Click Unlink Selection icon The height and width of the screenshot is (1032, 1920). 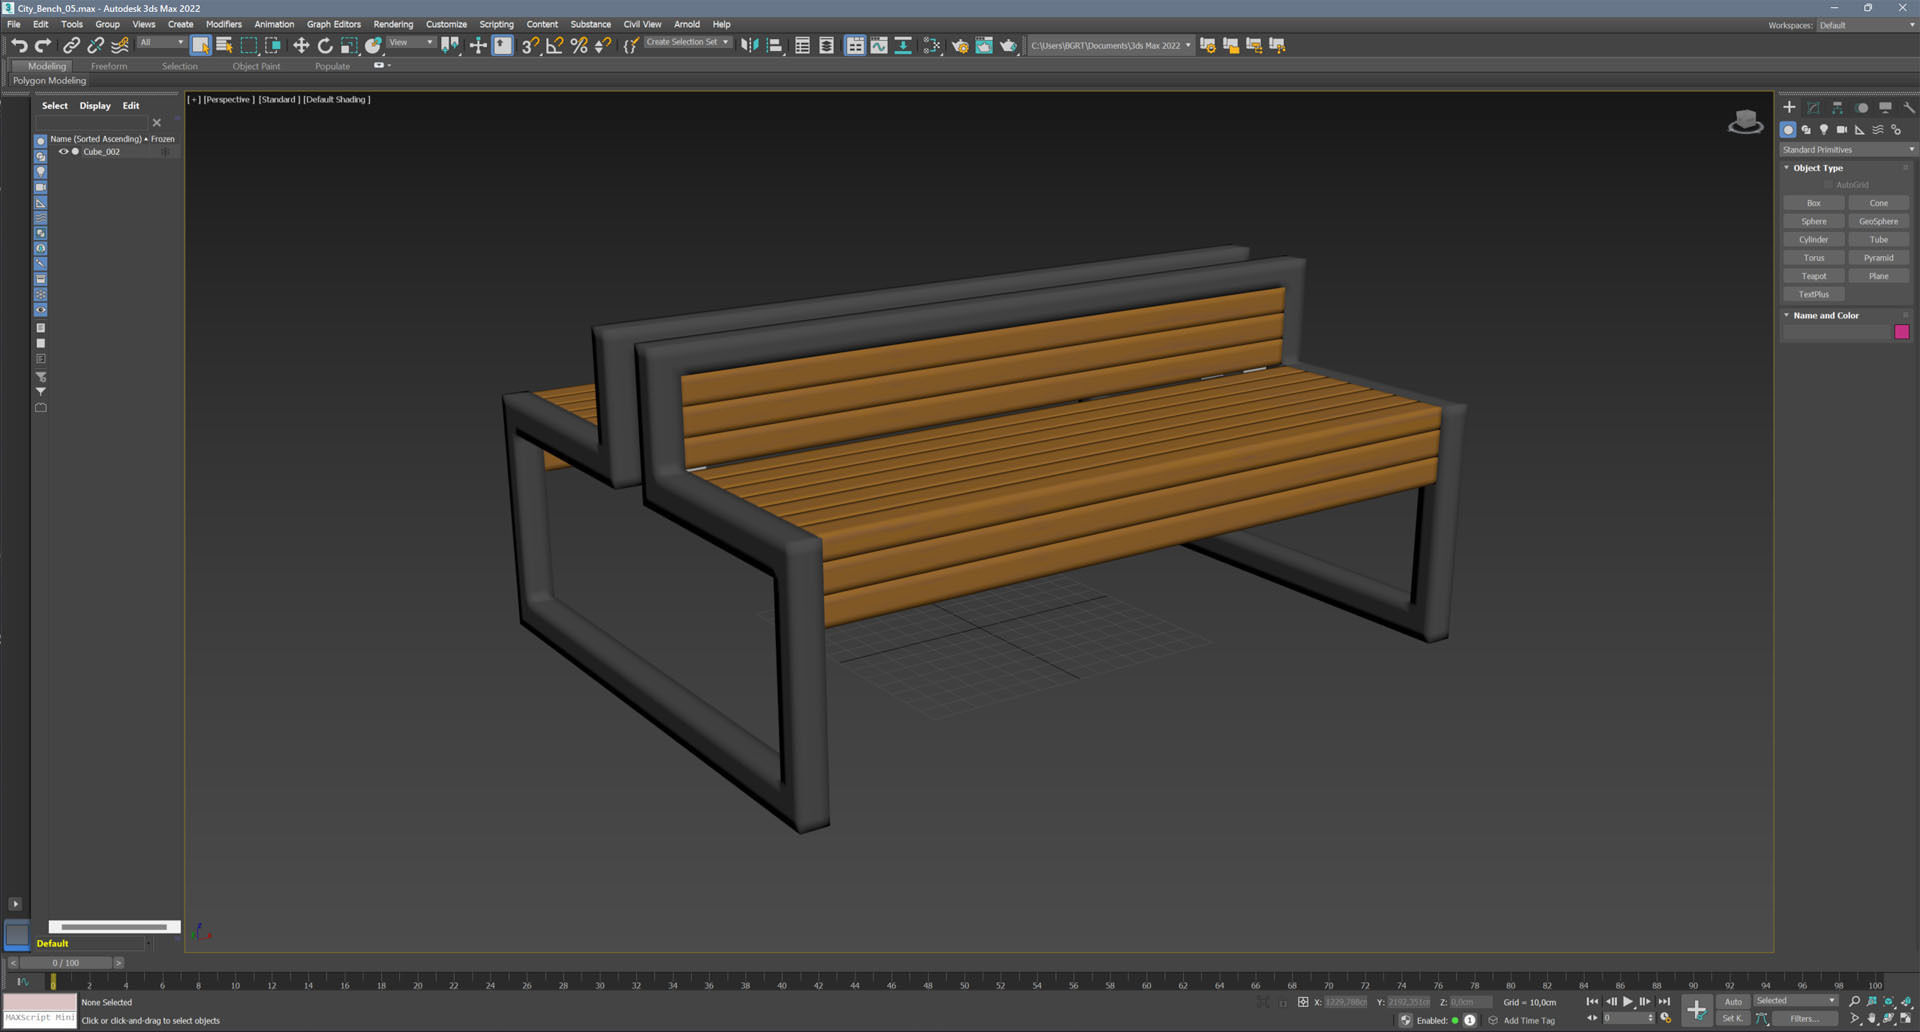click(95, 45)
